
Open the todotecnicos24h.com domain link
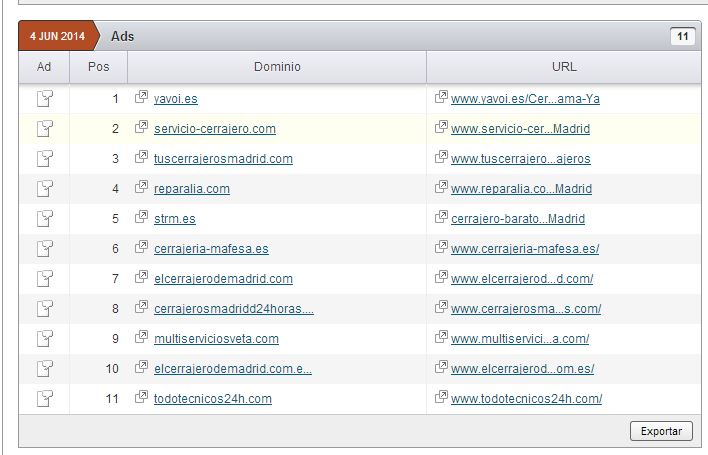213,399
